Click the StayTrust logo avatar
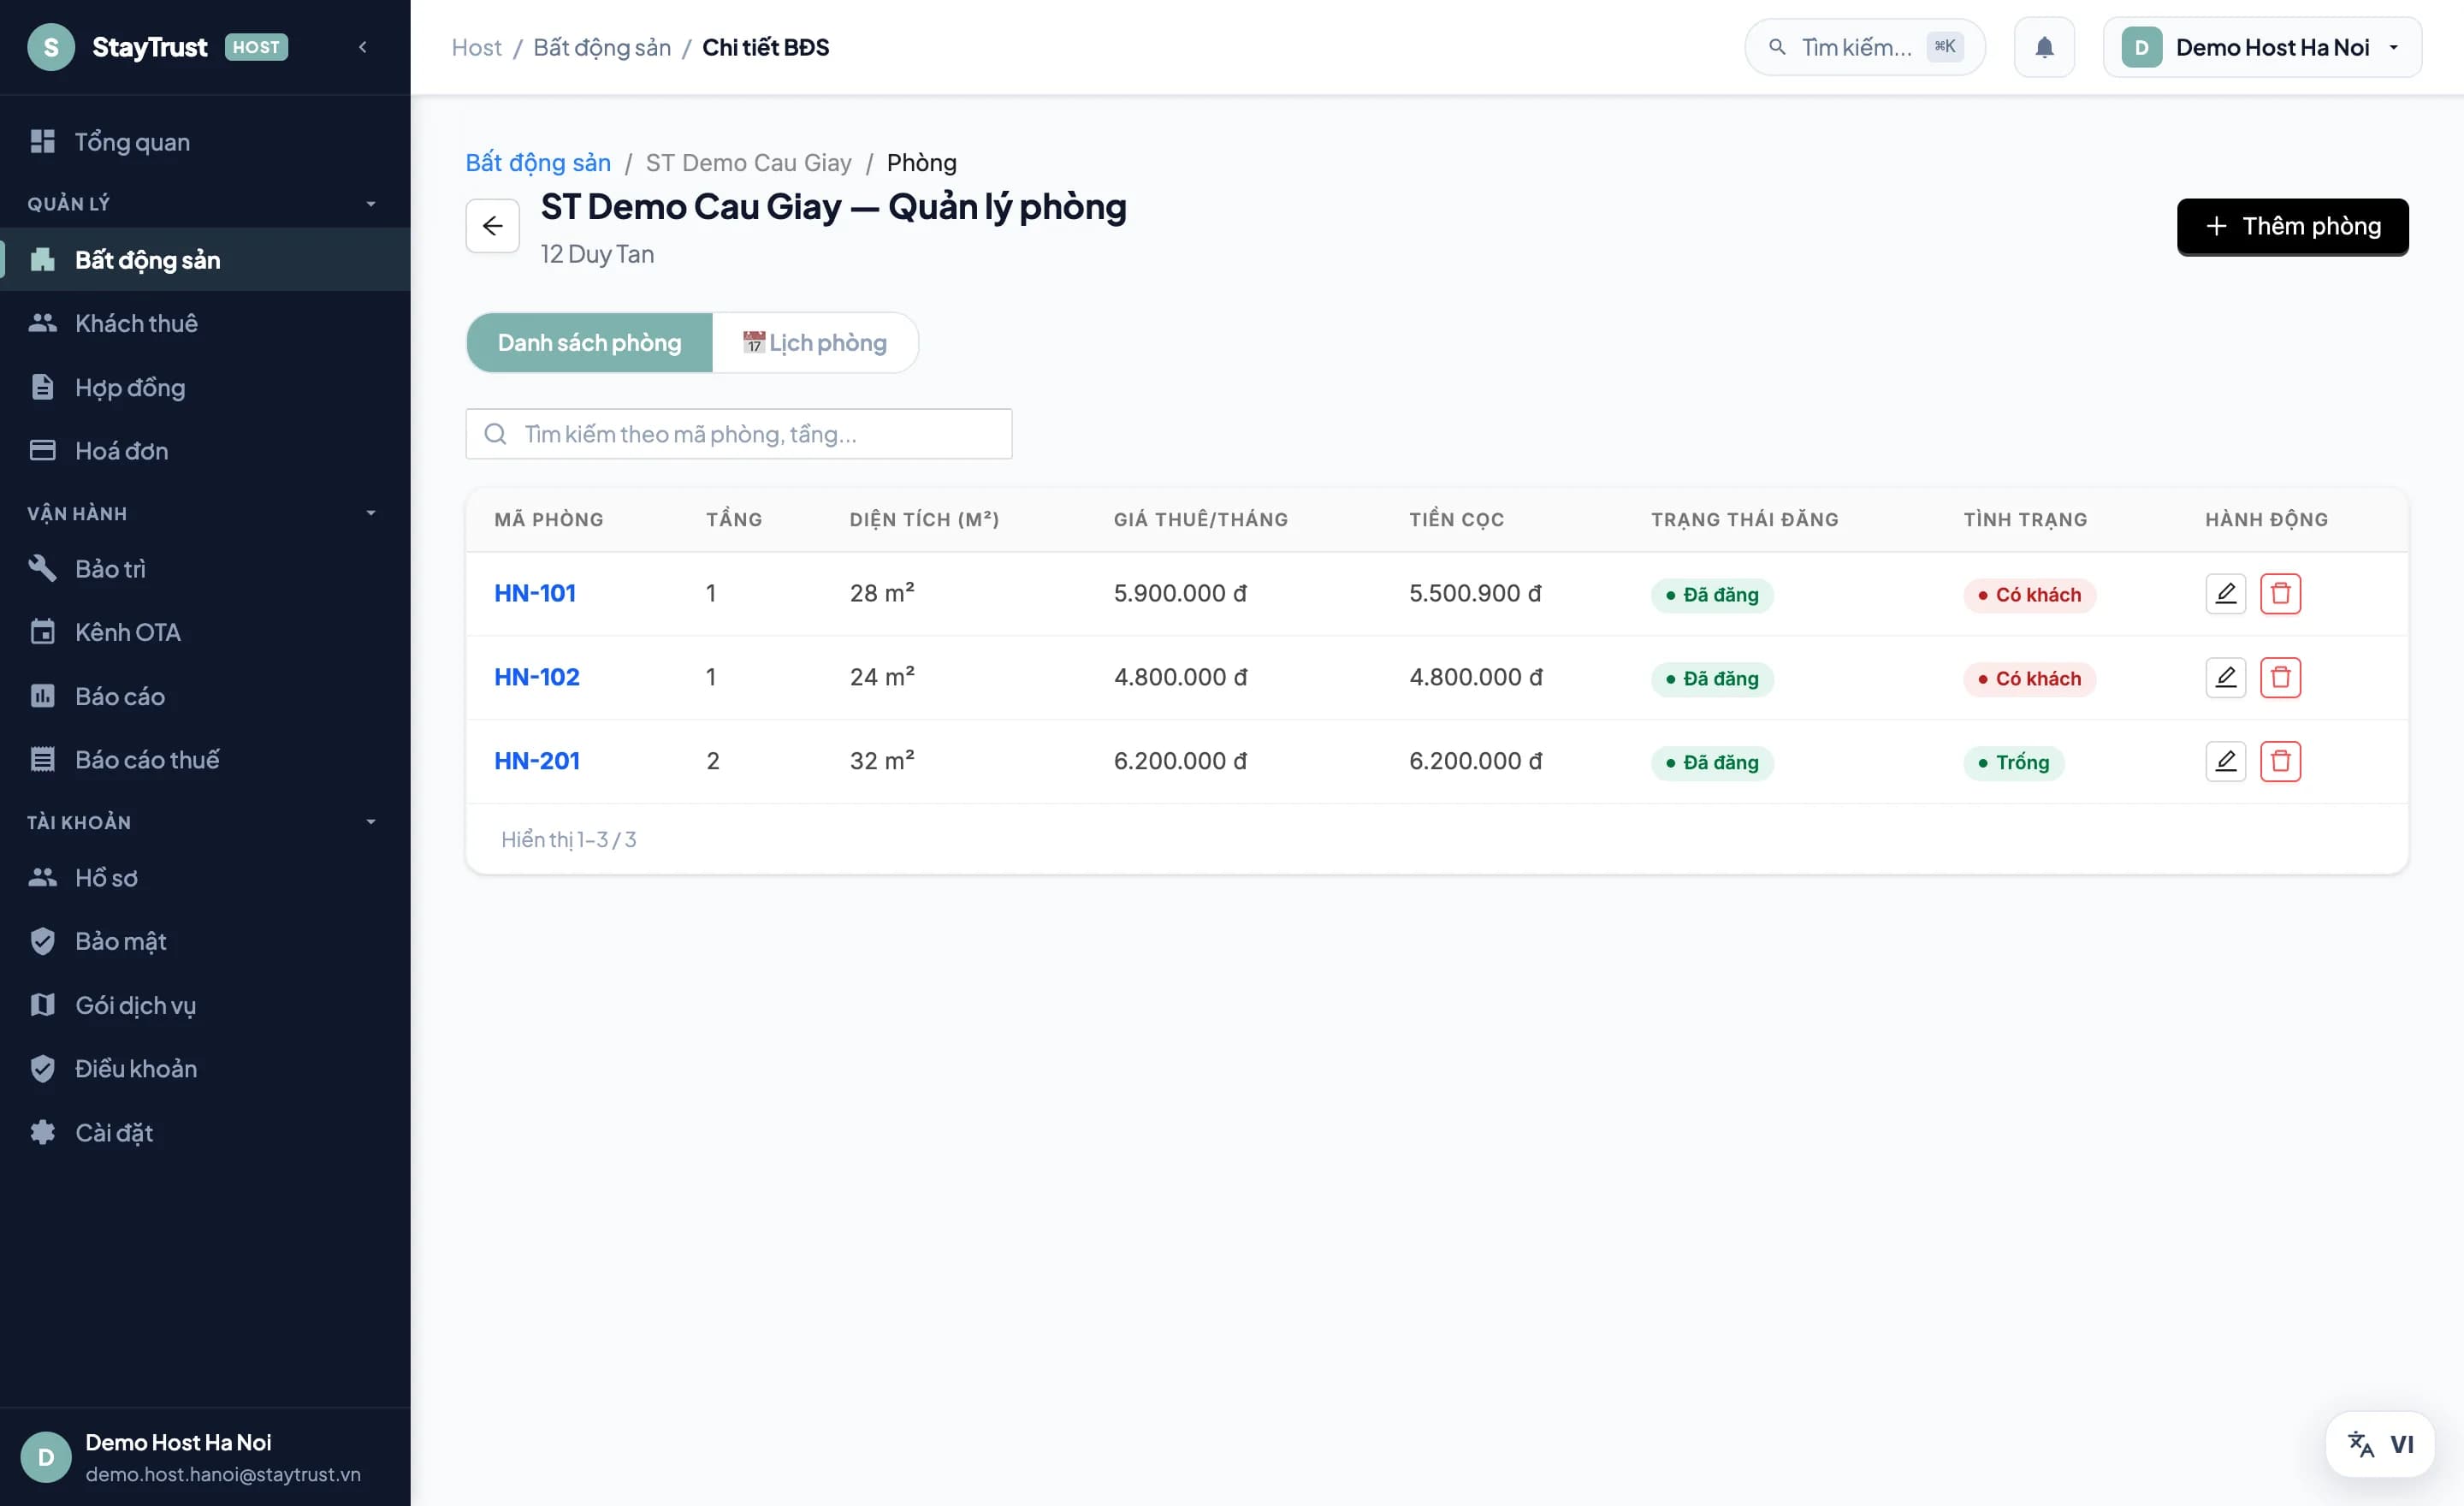The height and width of the screenshot is (1506, 2464). (x=51, y=47)
